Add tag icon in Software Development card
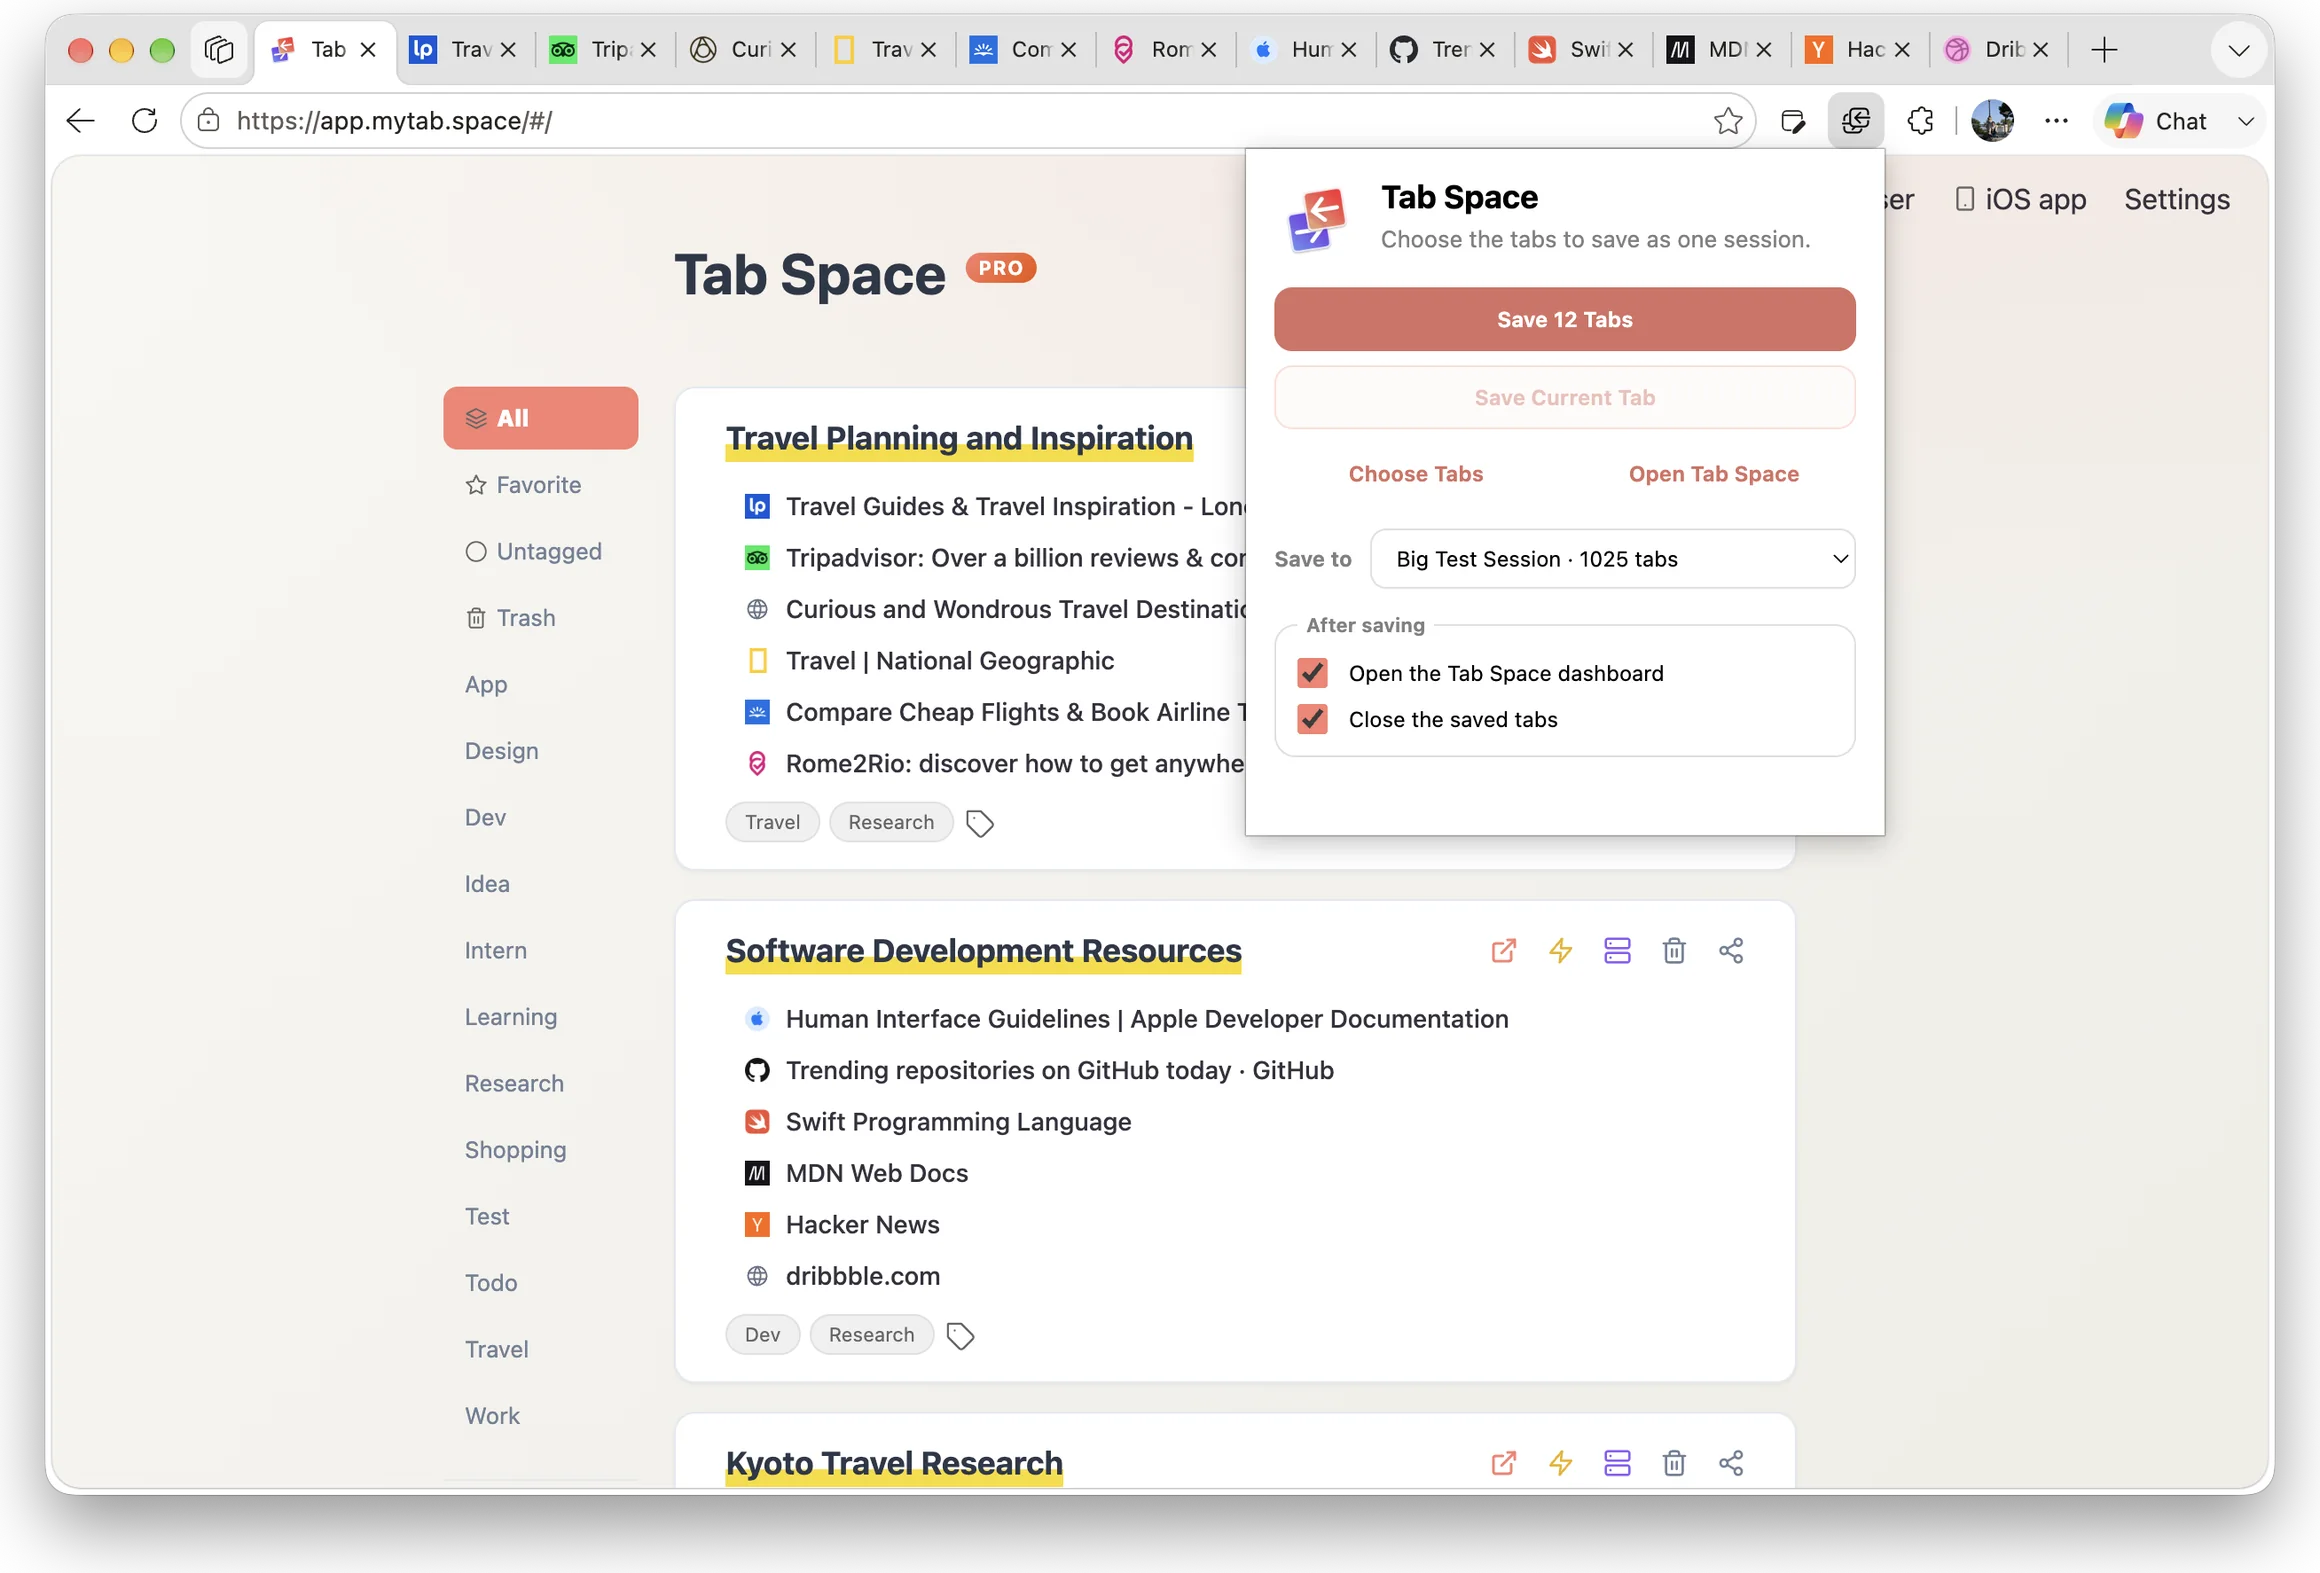Viewport: 2320px width, 1573px height. point(960,1336)
